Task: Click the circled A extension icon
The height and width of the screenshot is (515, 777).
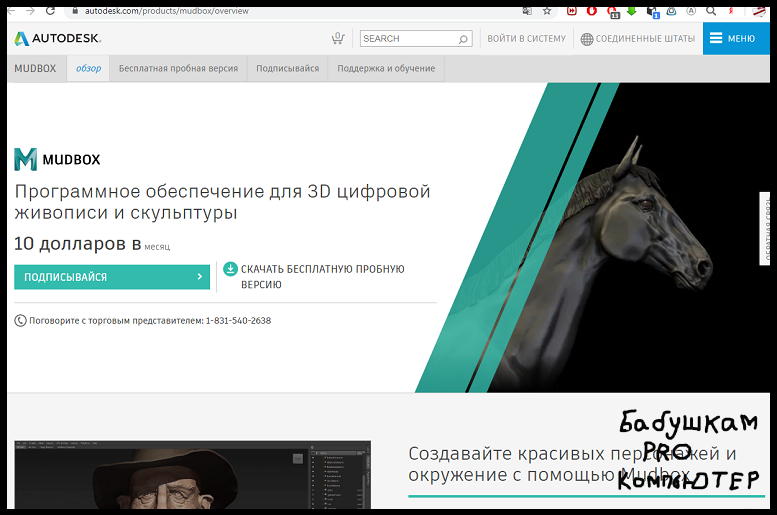Action: (691, 11)
